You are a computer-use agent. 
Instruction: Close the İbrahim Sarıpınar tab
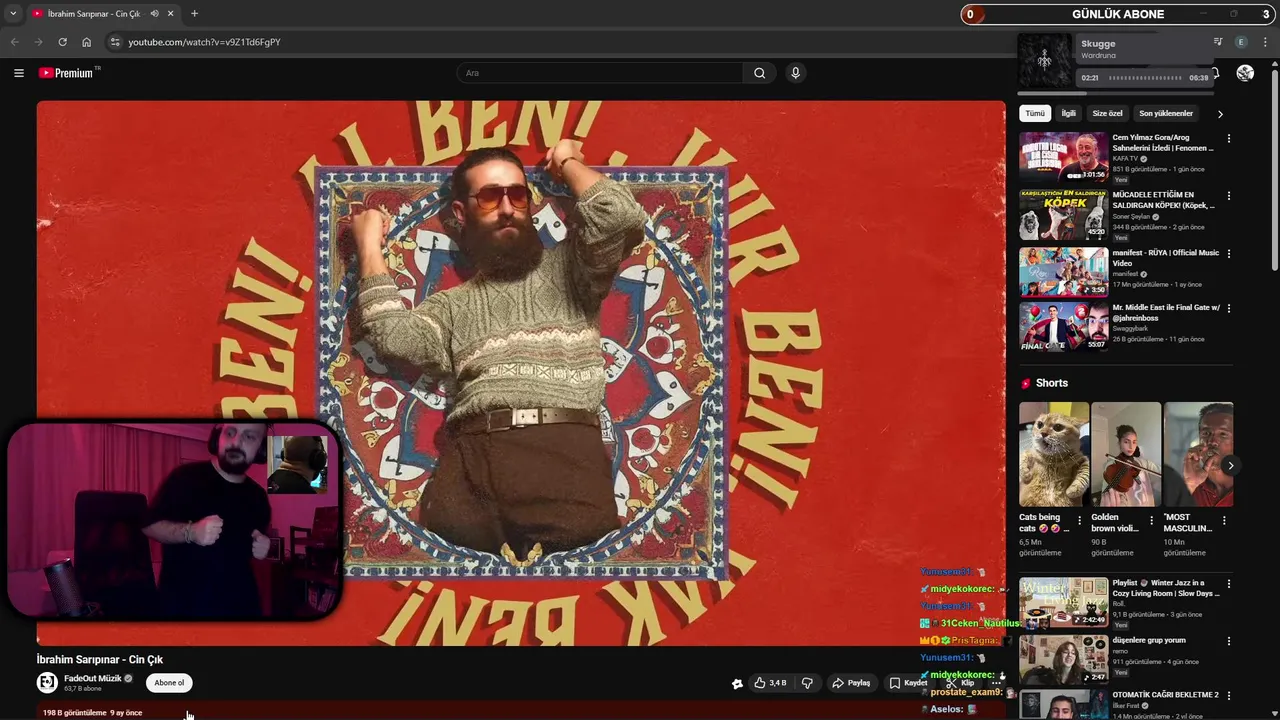tap(170, 14)
